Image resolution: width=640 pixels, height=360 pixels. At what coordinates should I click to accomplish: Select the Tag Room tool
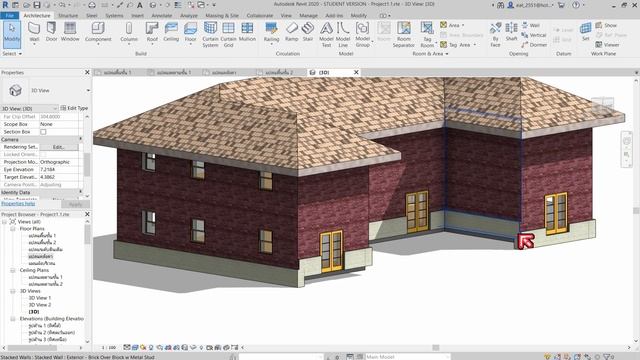tap(427, 35)
